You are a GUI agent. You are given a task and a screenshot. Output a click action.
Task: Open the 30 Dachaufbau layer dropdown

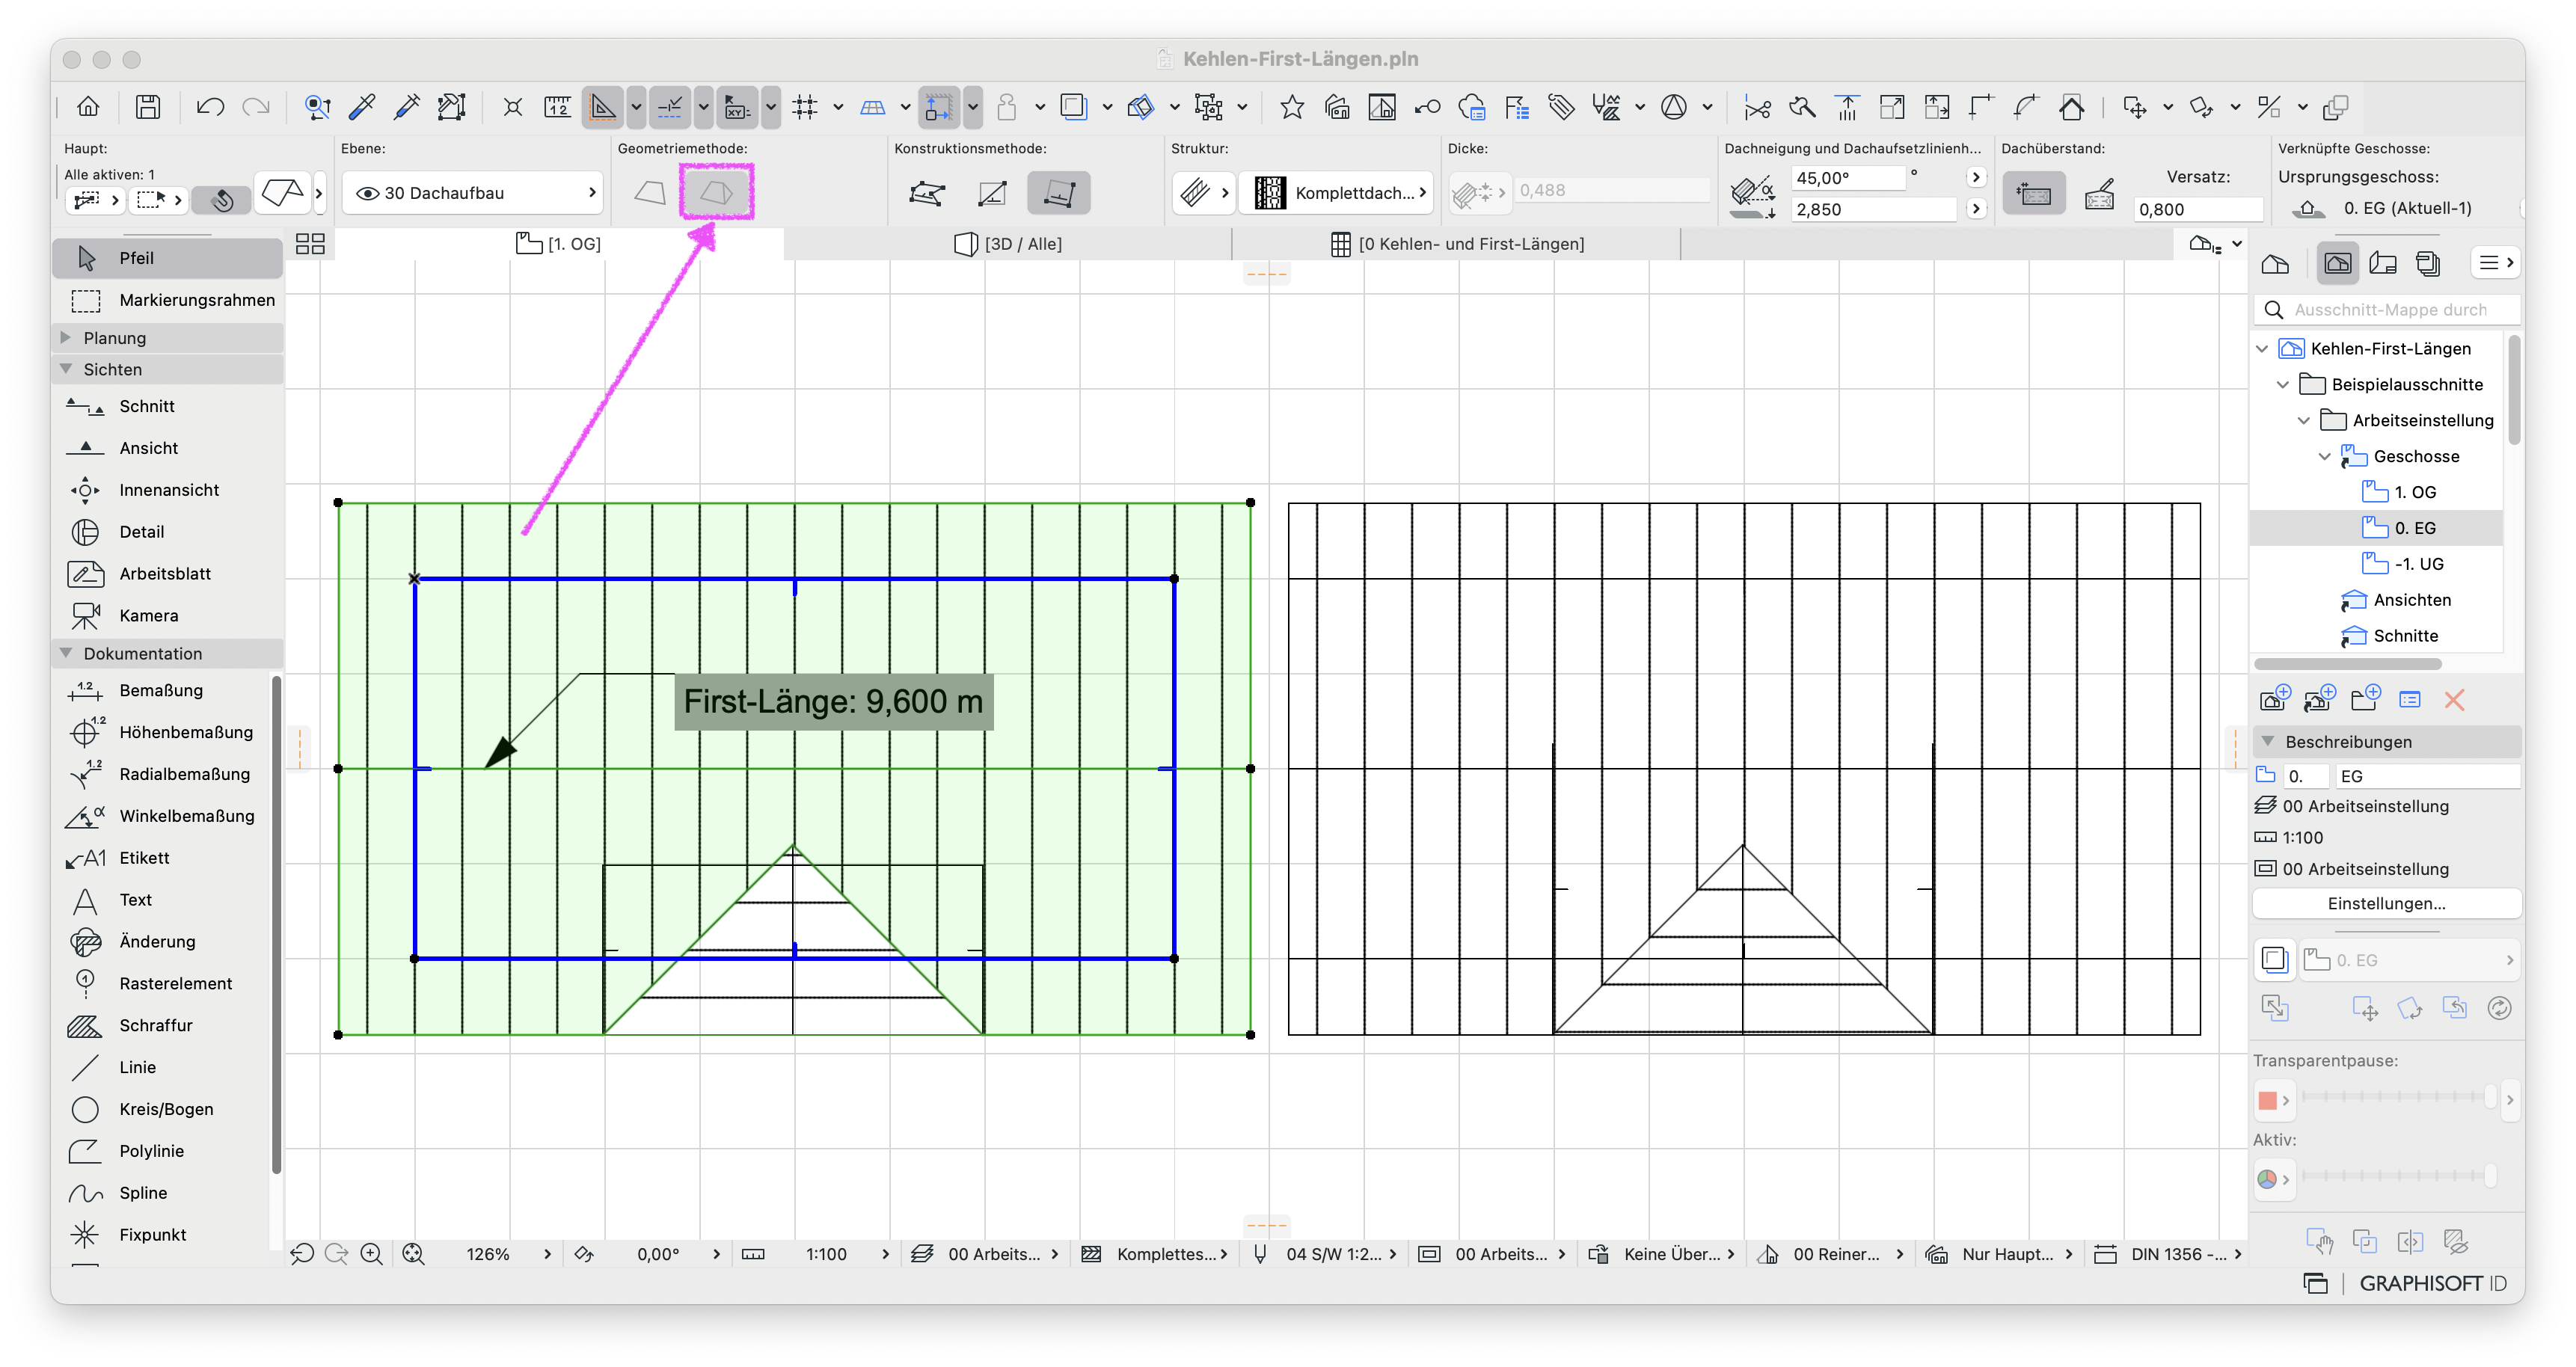pos(473,193)
